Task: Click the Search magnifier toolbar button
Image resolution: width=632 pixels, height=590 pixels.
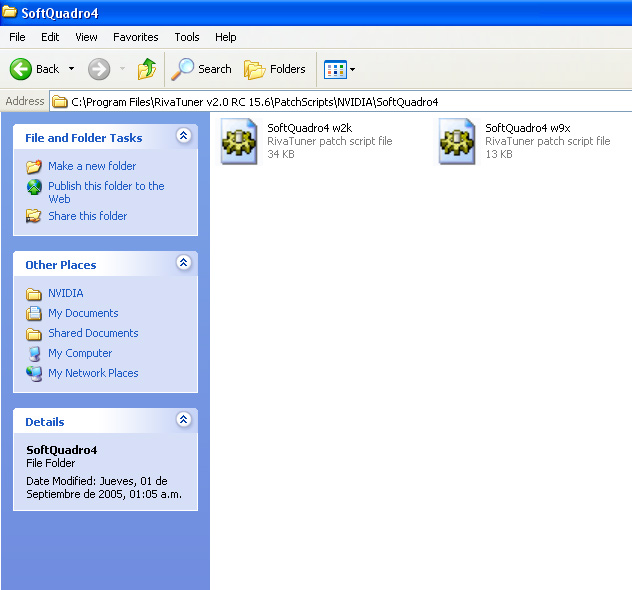Action: tap(201, 69)
